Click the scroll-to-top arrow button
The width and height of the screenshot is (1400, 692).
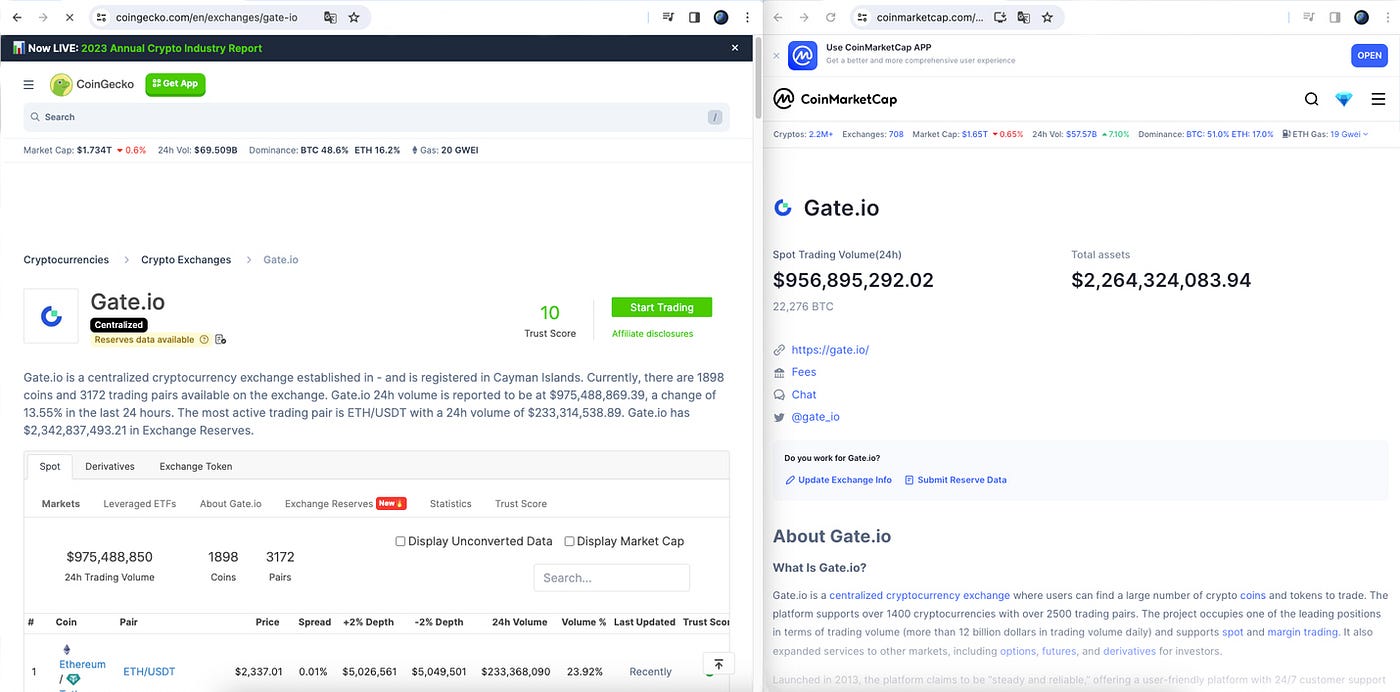[x=719, y=664]
